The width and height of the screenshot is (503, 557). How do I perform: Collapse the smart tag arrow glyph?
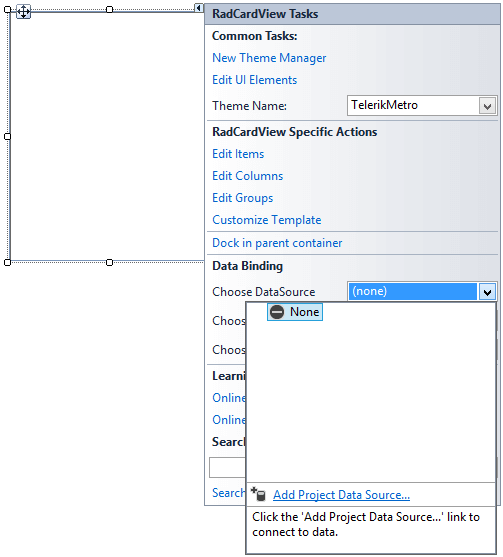click(199, 8)
